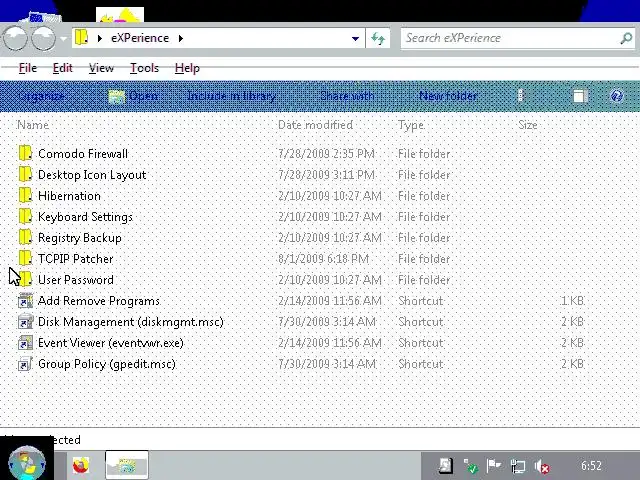Click the 6:52 taskbar clock
Screen dimensions: 640x480
tap(591, 466)
